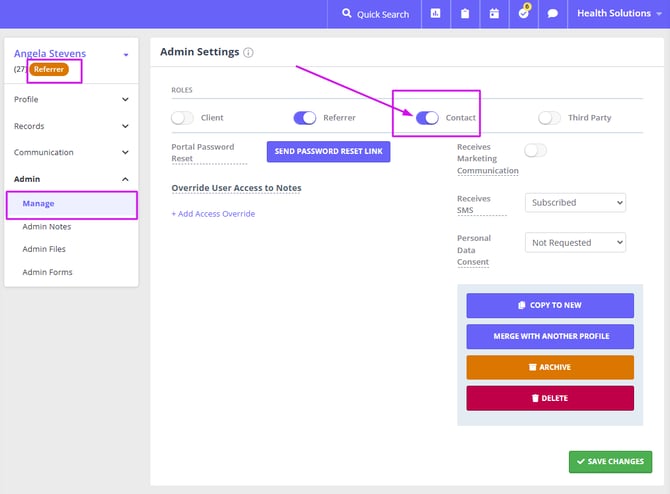Open the Personal Data Consent dropdown
670x494 pixels.
575,242
